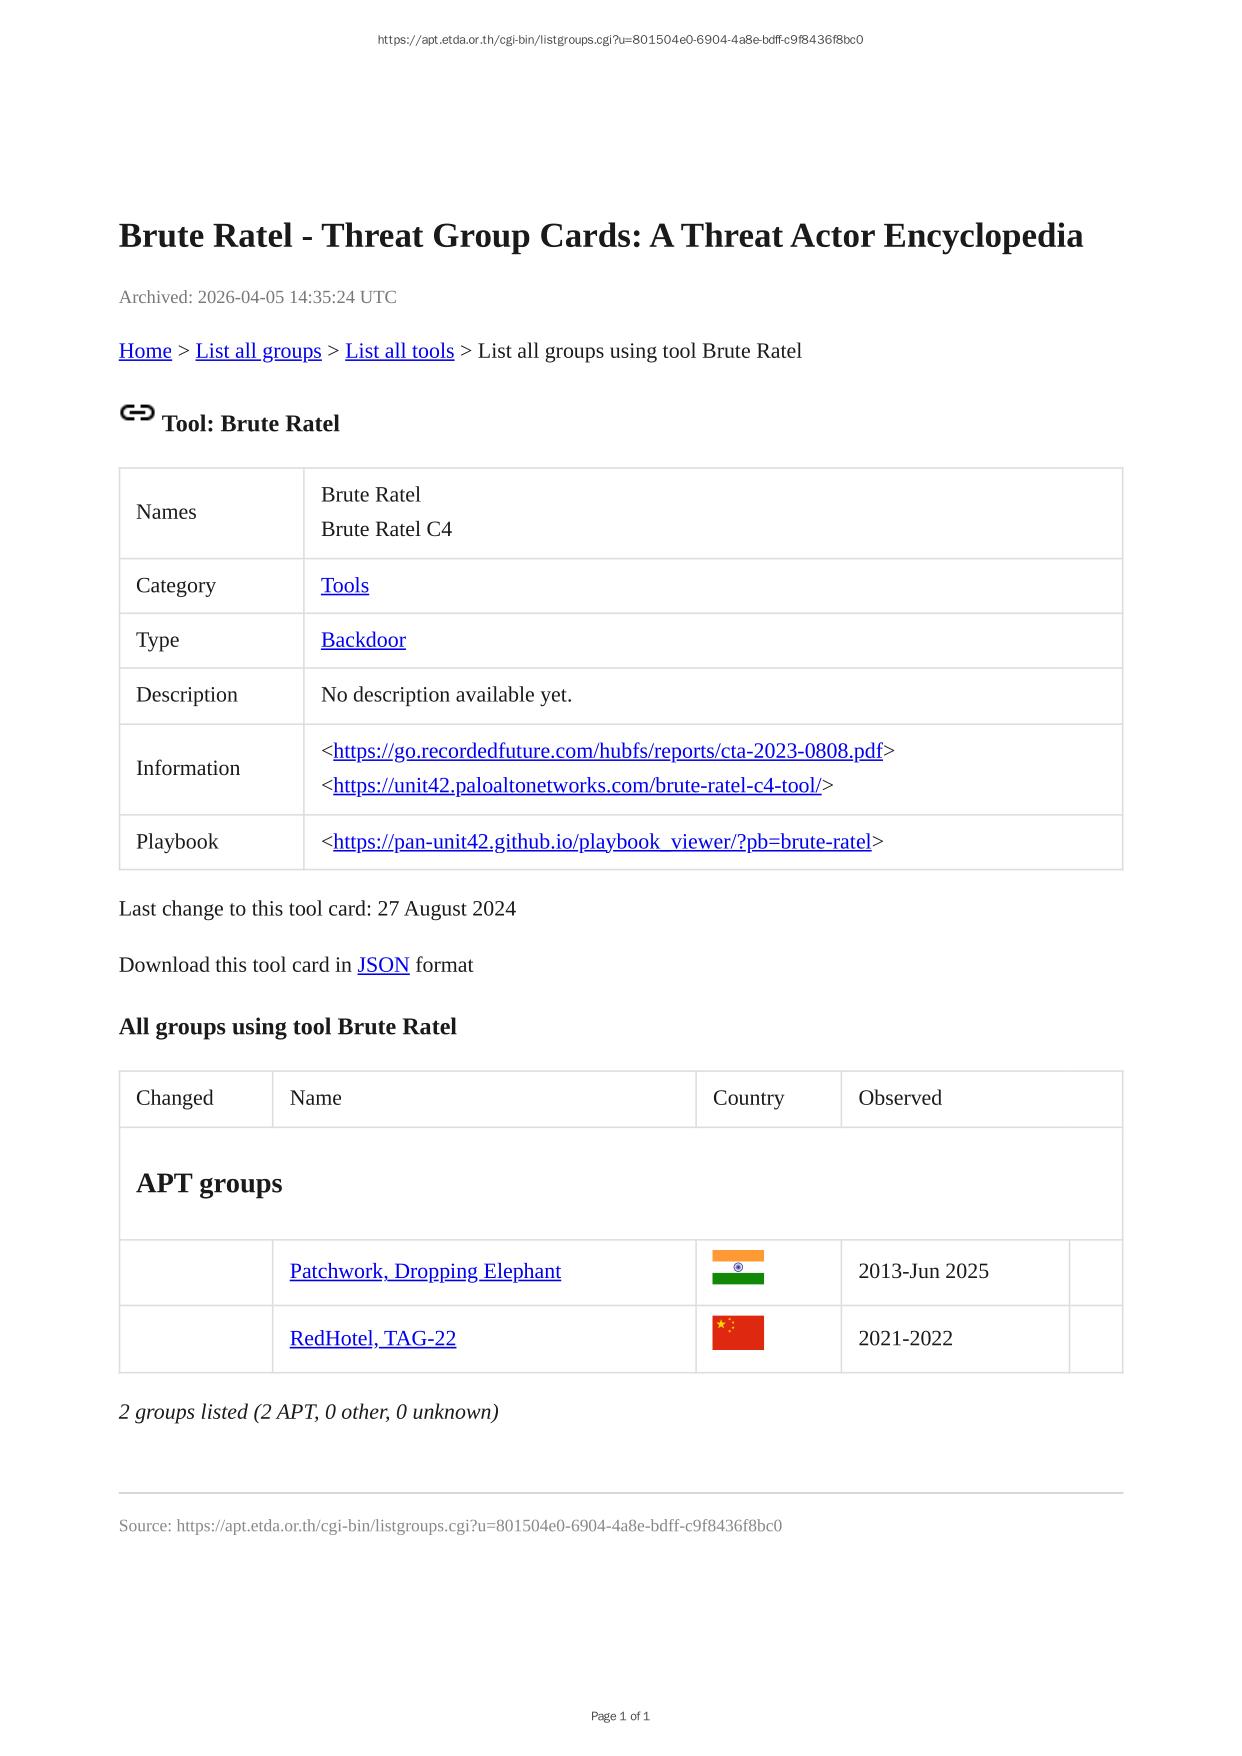Open the Tools category link
The image size is (1242, 1756).
coord(345,586)
